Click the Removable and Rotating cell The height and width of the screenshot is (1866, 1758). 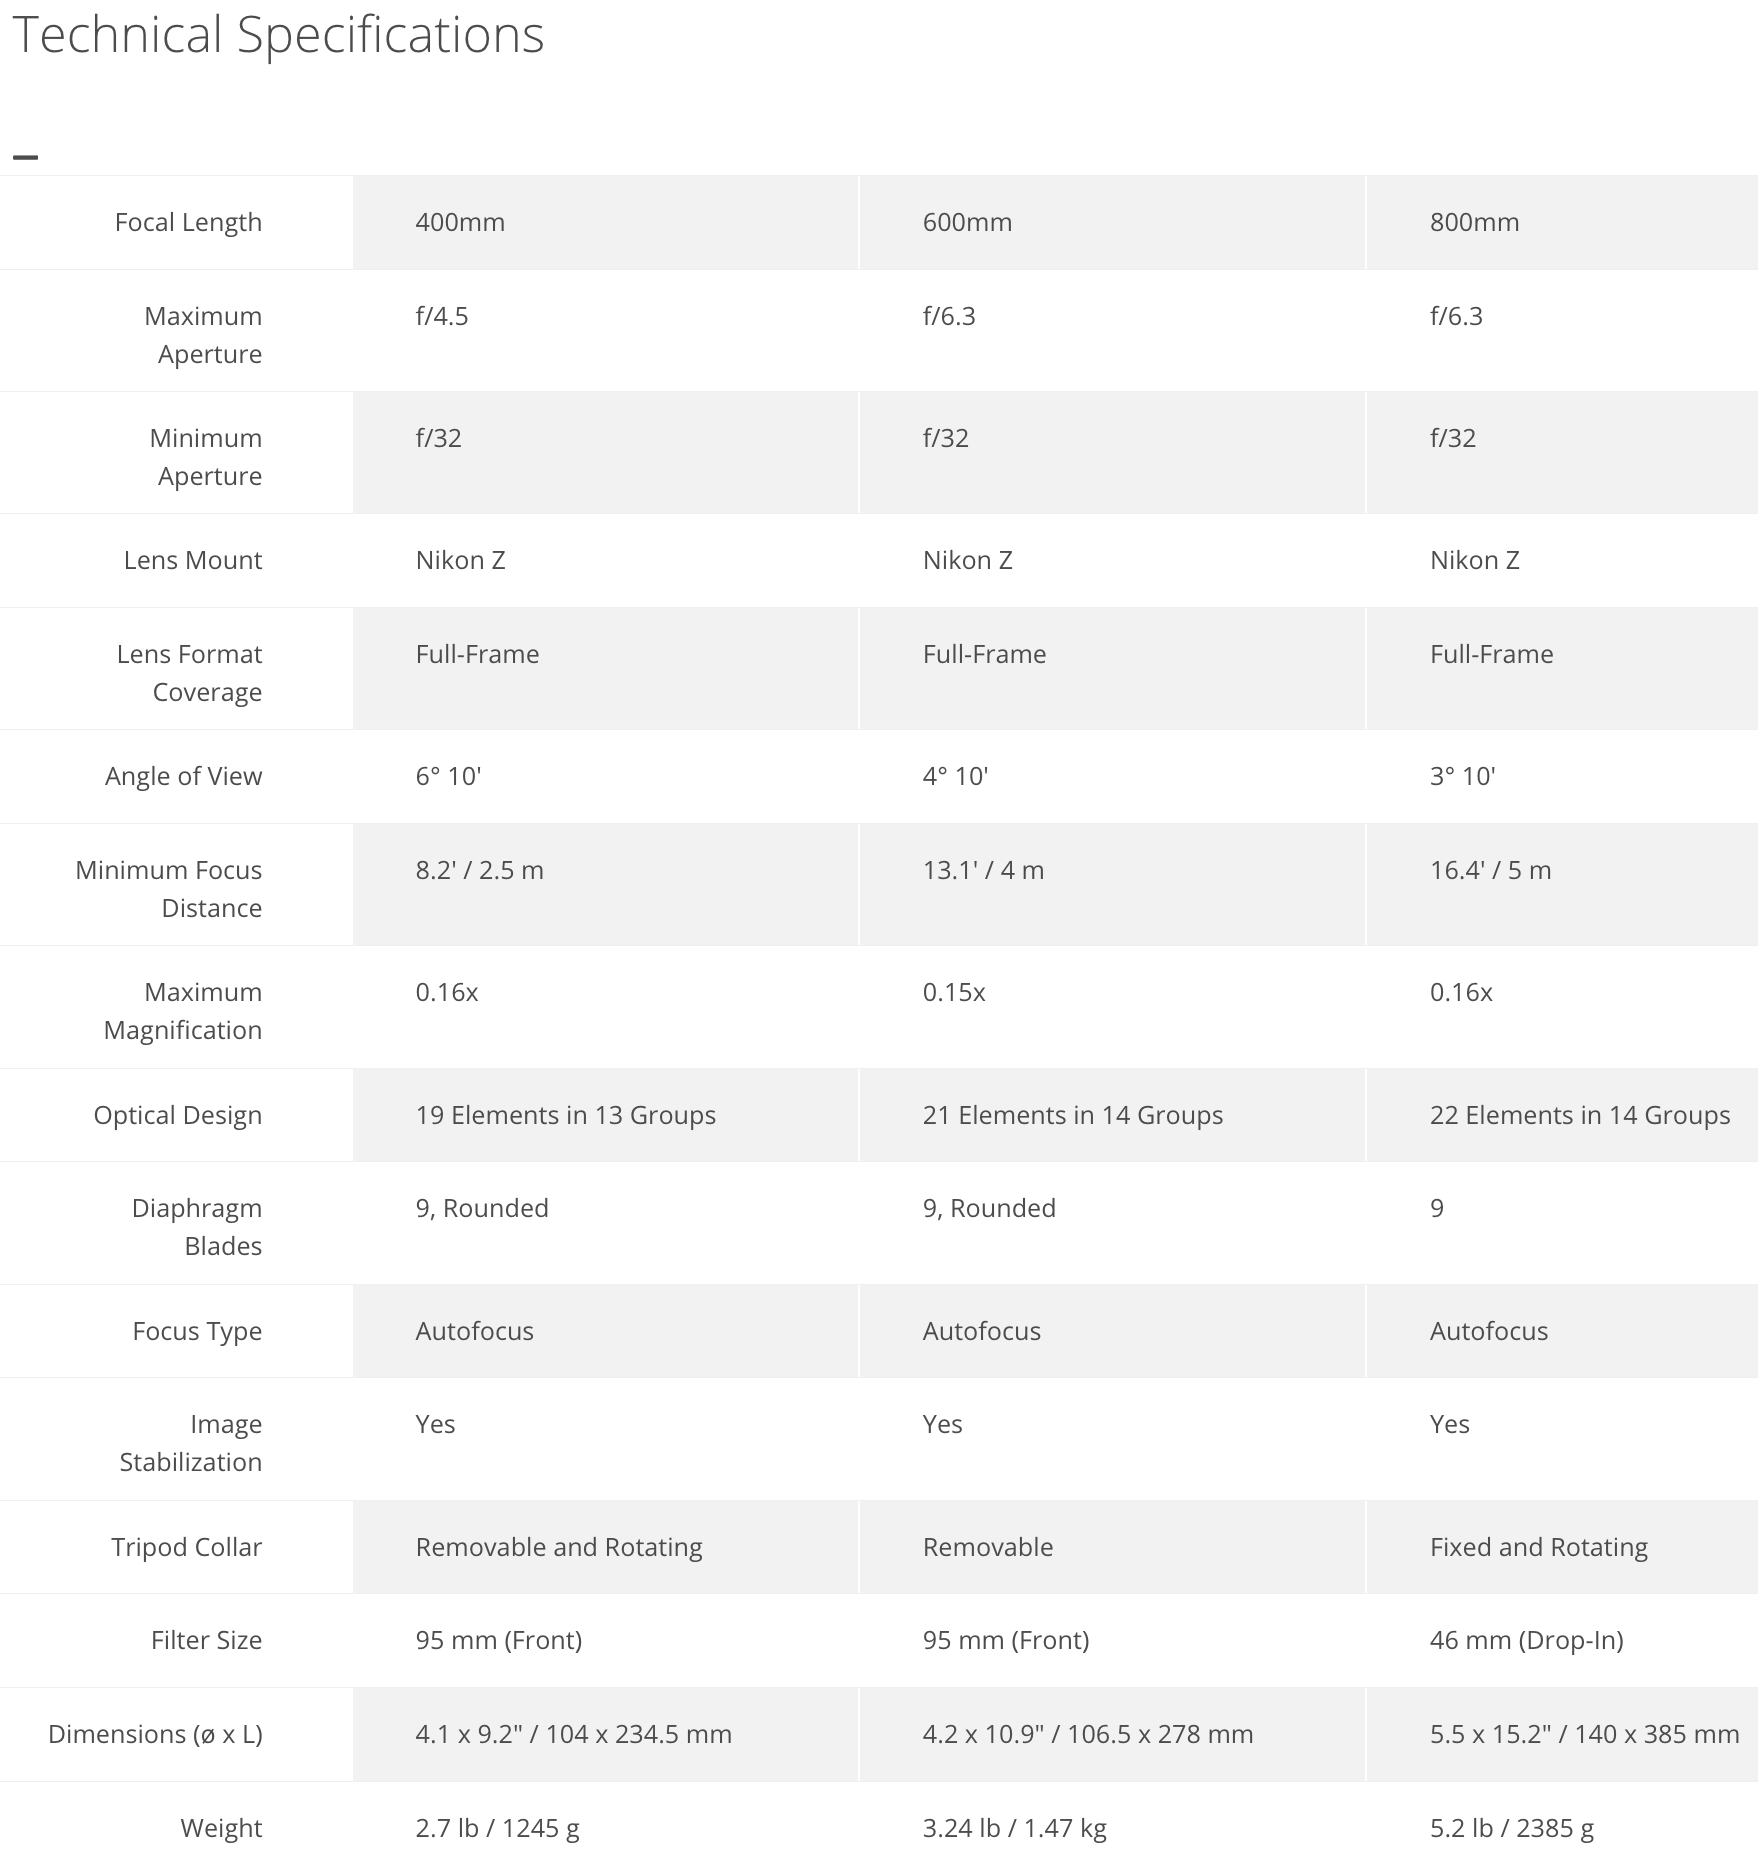tap(559, 1547)
